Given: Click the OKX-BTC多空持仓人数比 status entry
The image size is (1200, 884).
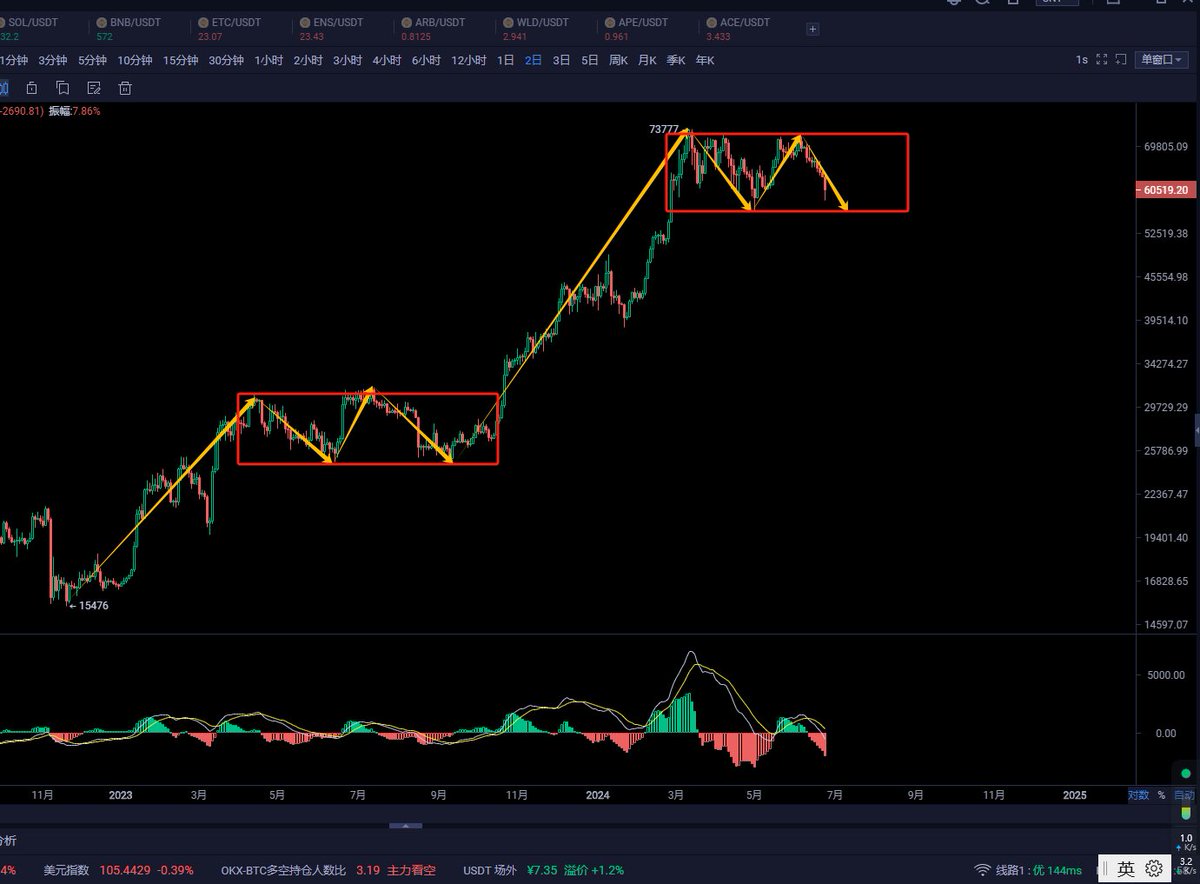Looking at the screenshot, I should 300,870.
